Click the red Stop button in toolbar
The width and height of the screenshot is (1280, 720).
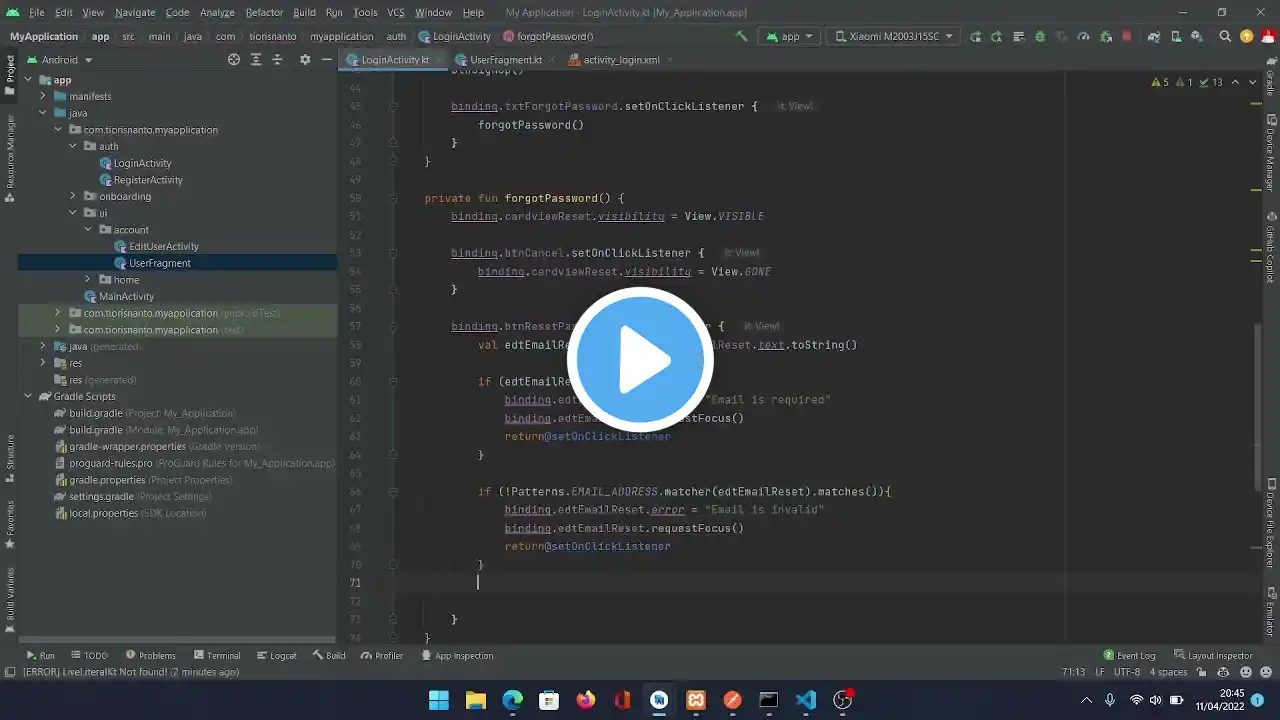1127,36
